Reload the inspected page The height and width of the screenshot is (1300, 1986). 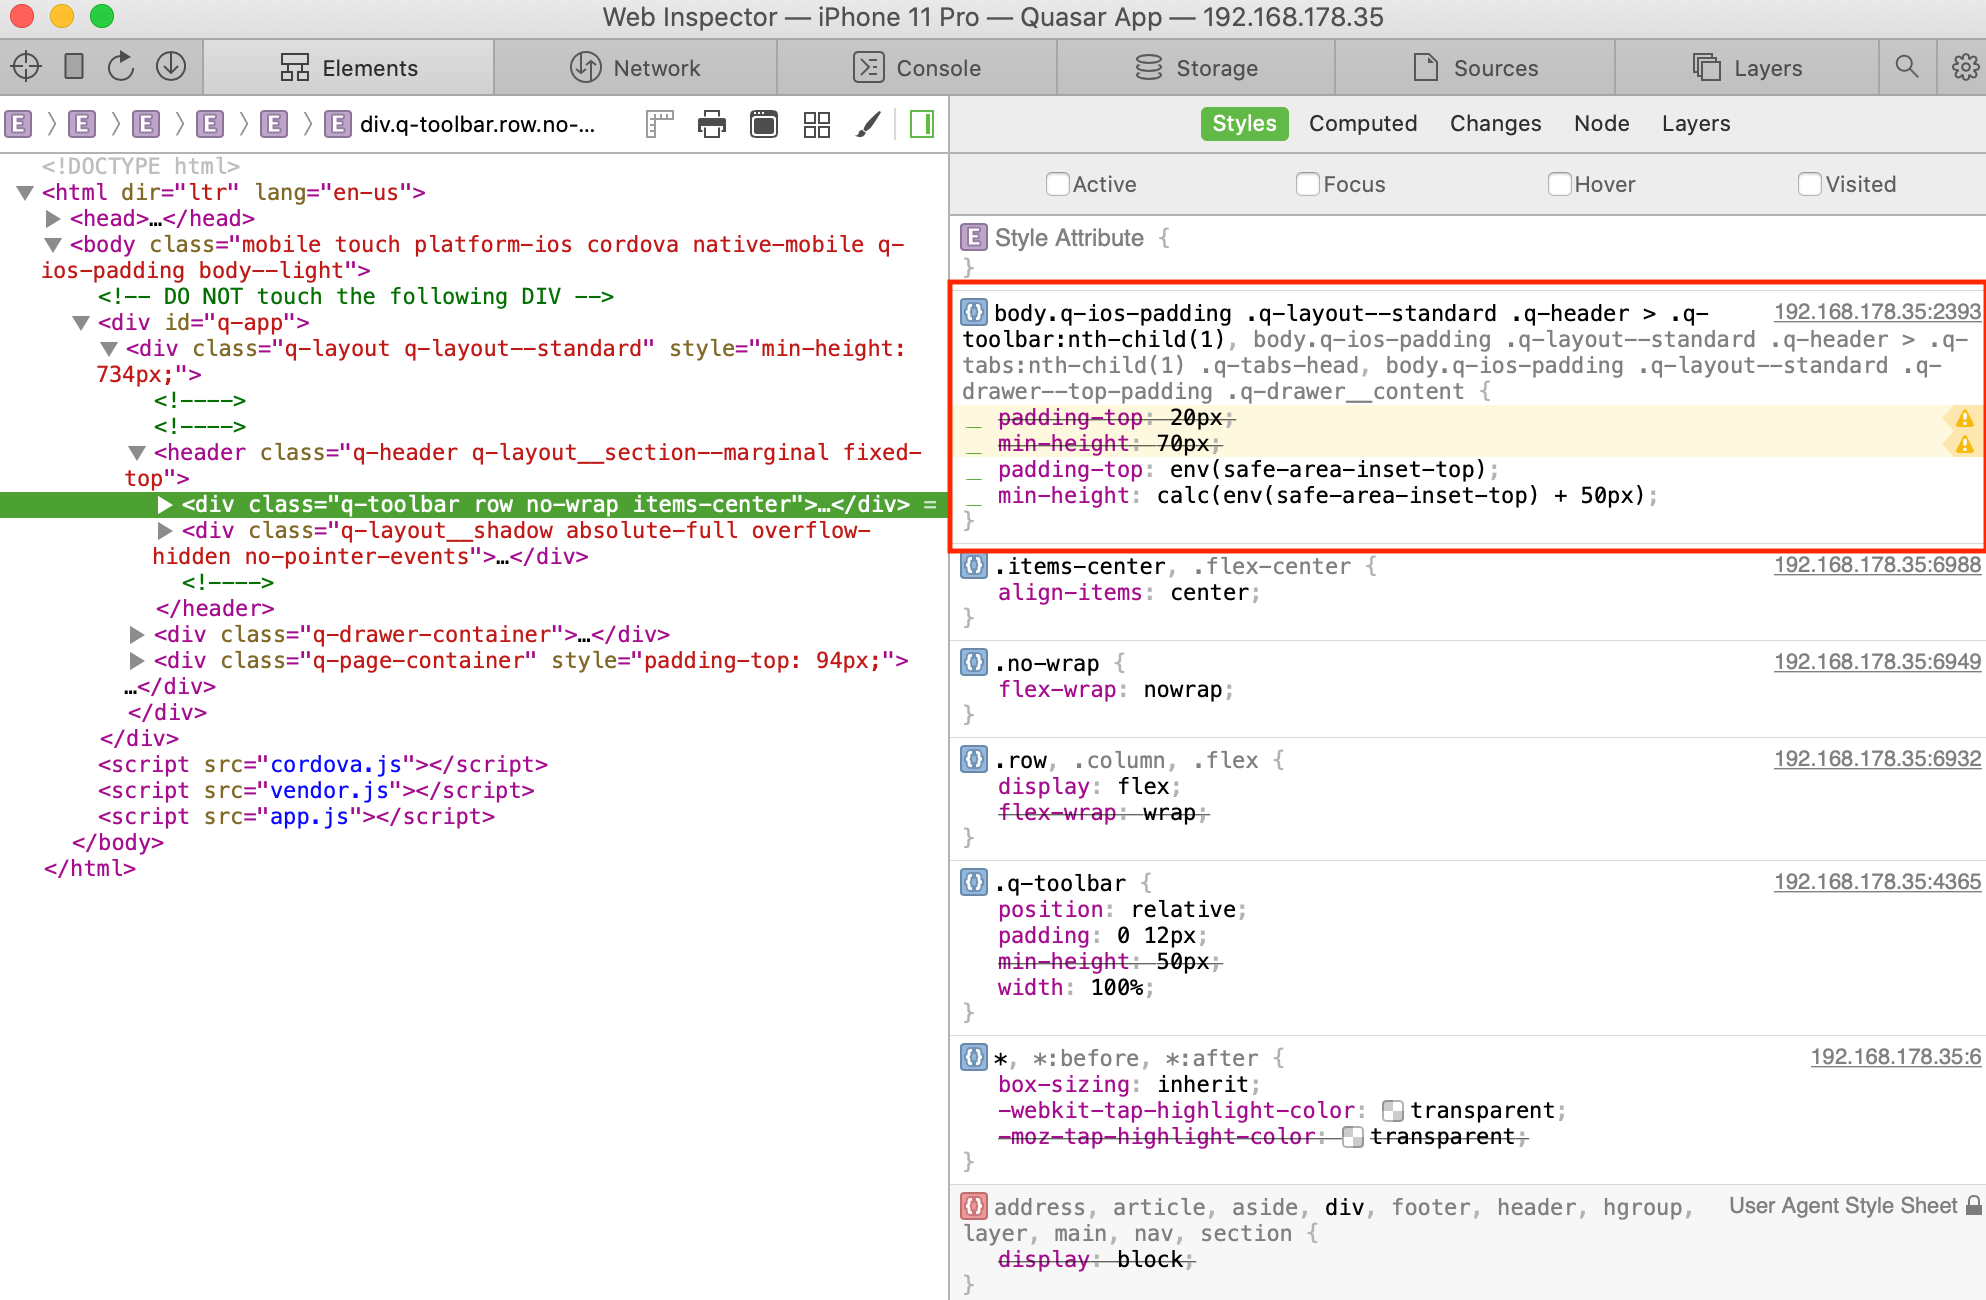(121, 67)
